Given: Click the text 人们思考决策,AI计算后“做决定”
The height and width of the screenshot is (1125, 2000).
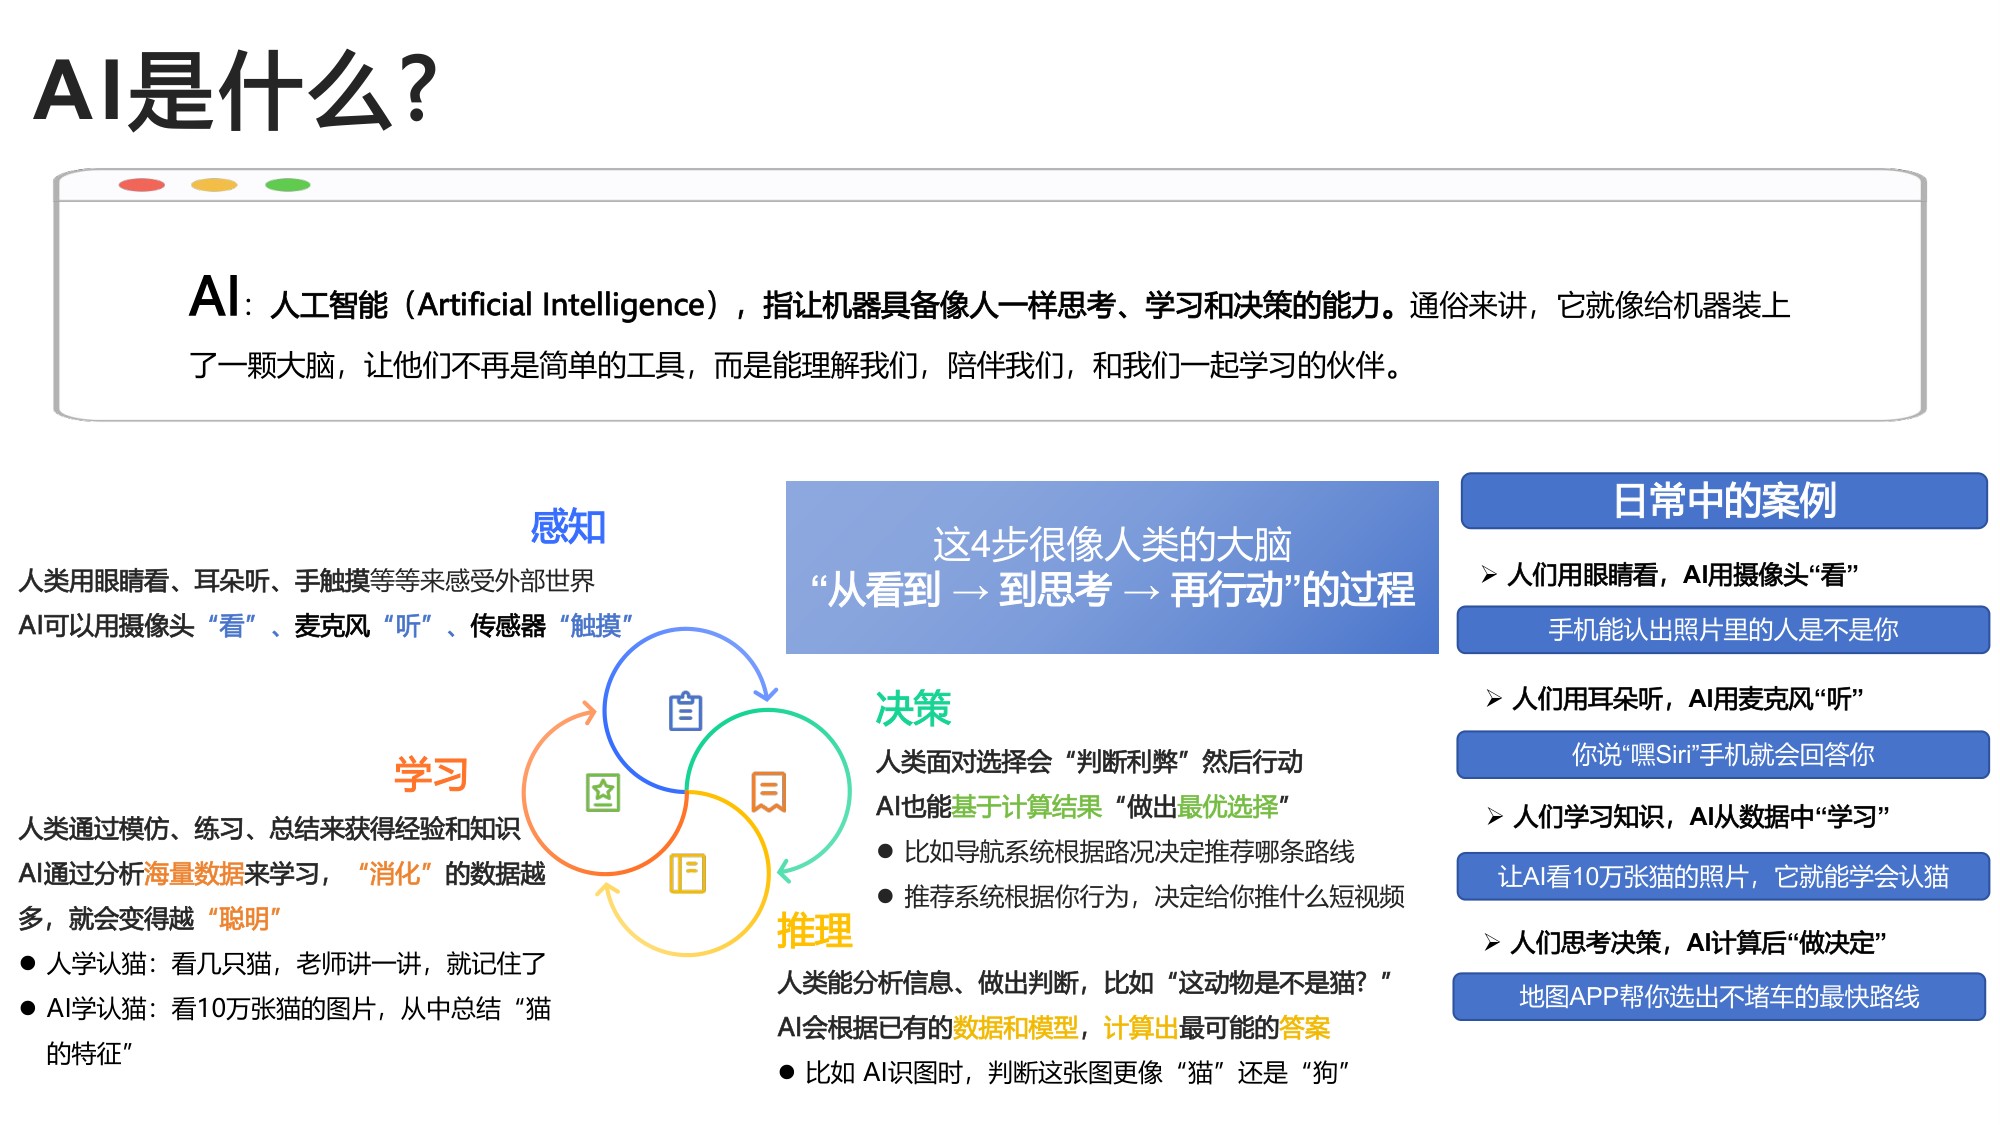Looking at the screenshot, I should click(1698, 942).
